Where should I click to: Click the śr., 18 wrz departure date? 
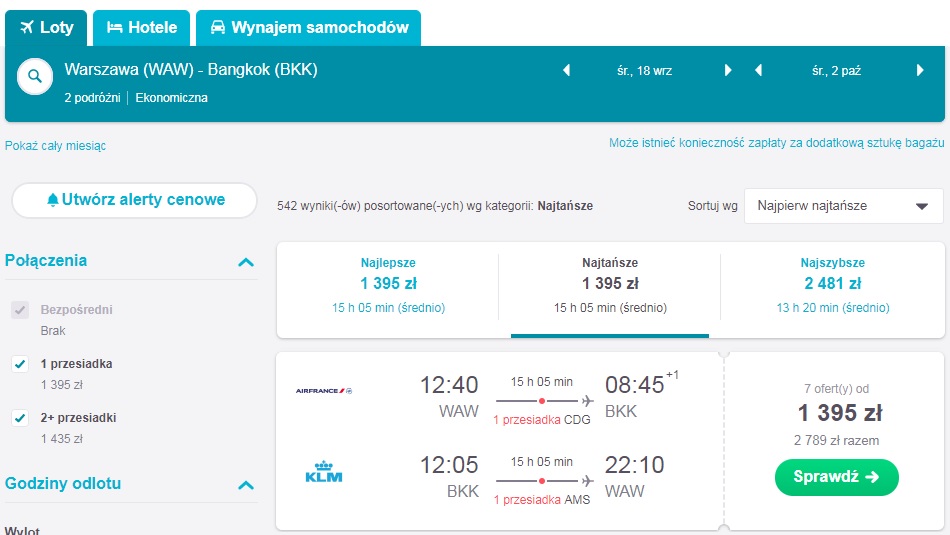(x=645, y=71)
